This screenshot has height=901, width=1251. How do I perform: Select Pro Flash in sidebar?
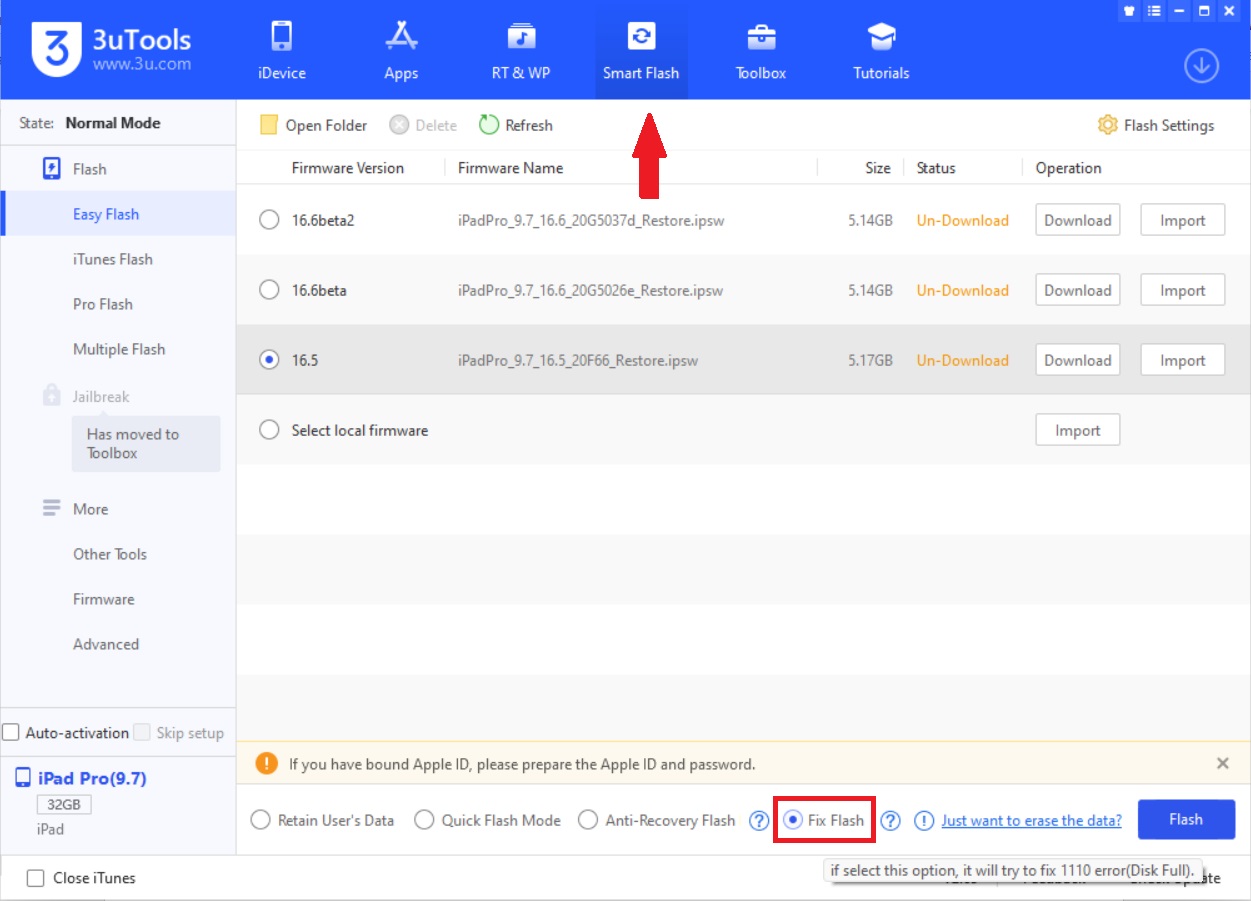point(103,304)
